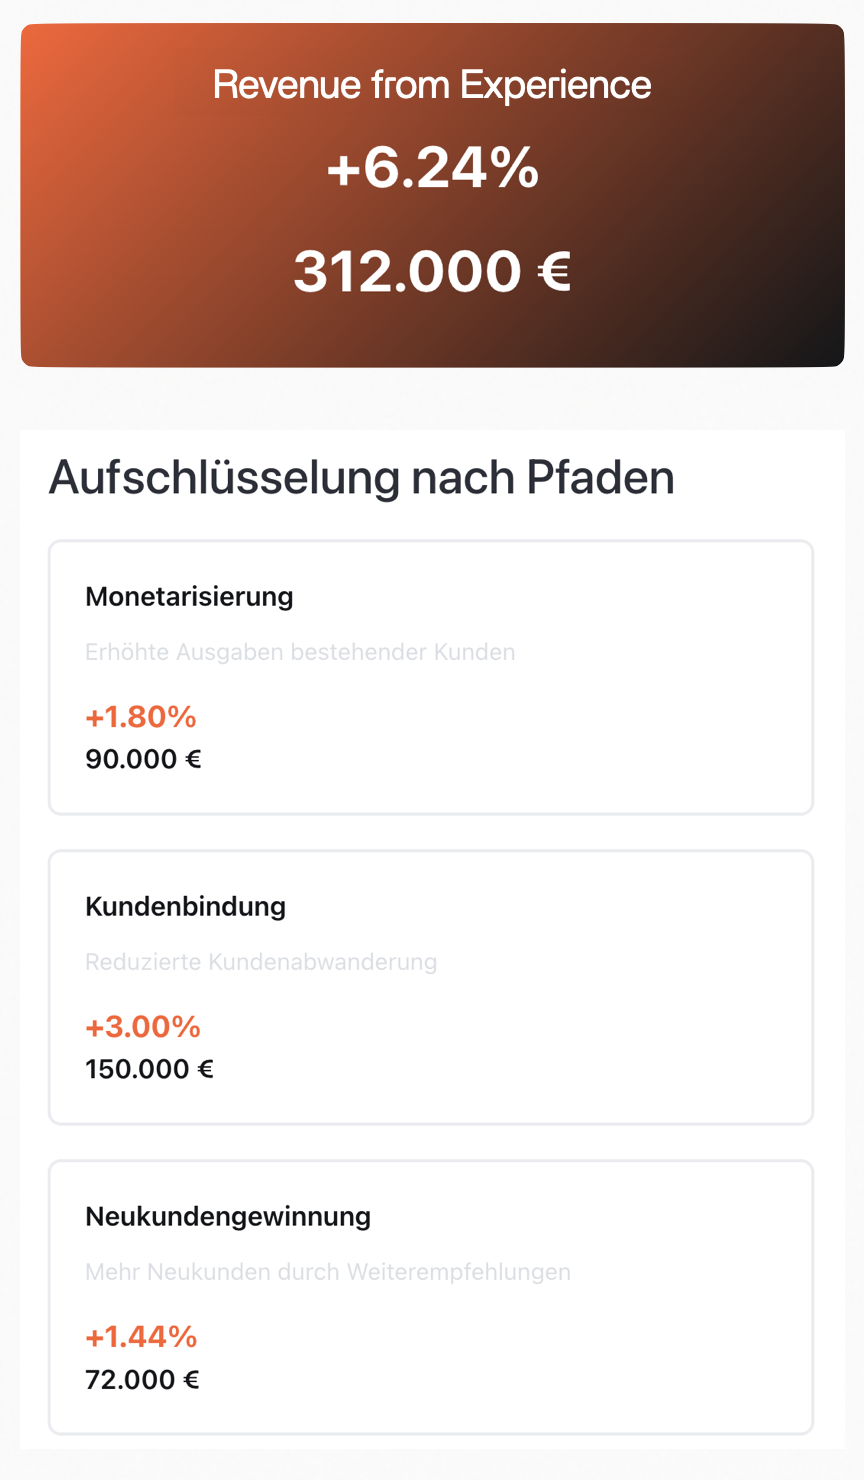Select the Neukundengewinnung card title
The image size is (864, 1480).
[228, 1217]
